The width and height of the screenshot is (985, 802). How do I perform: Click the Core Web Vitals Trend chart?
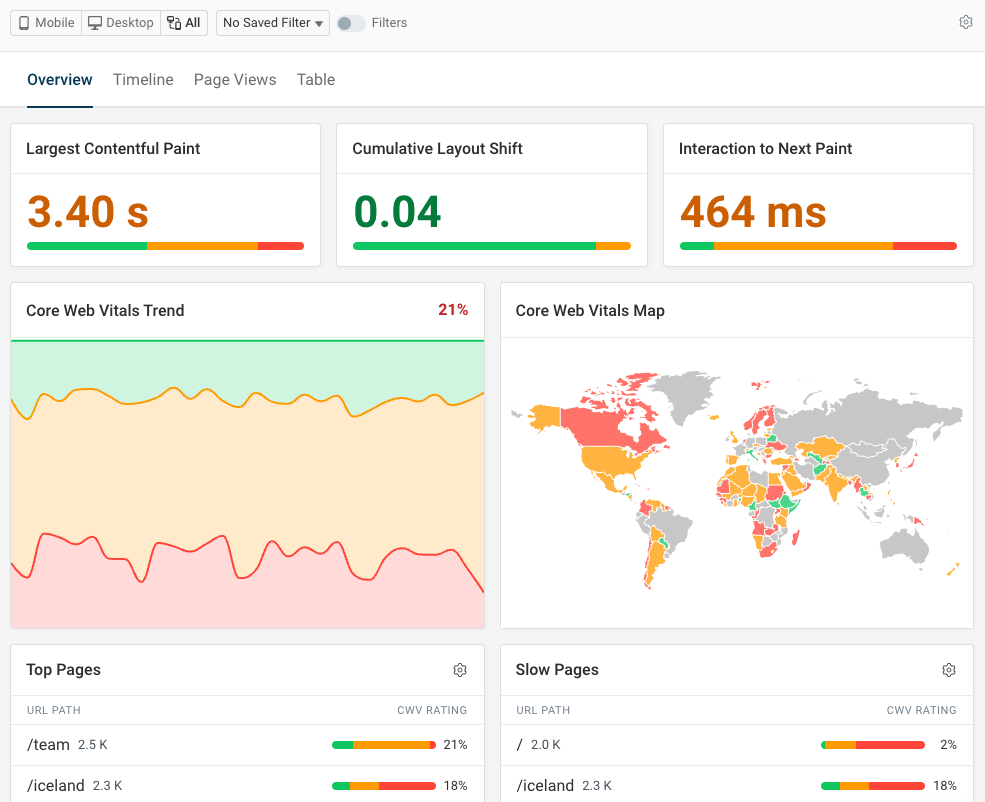point(247,480)
